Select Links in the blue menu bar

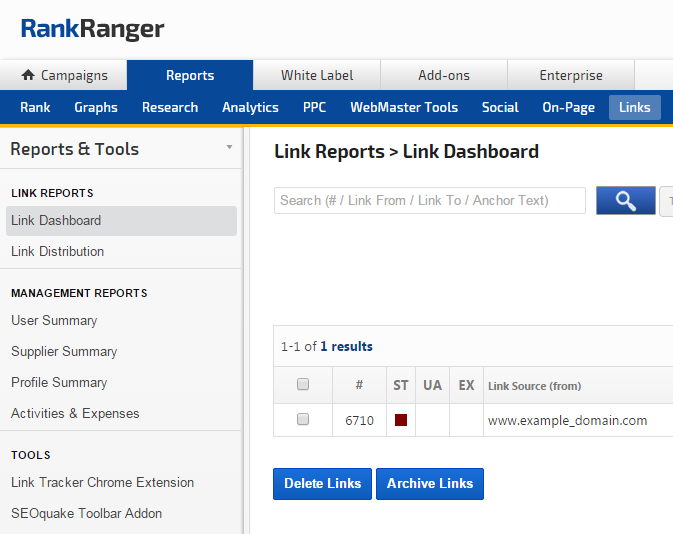(634, 107)
